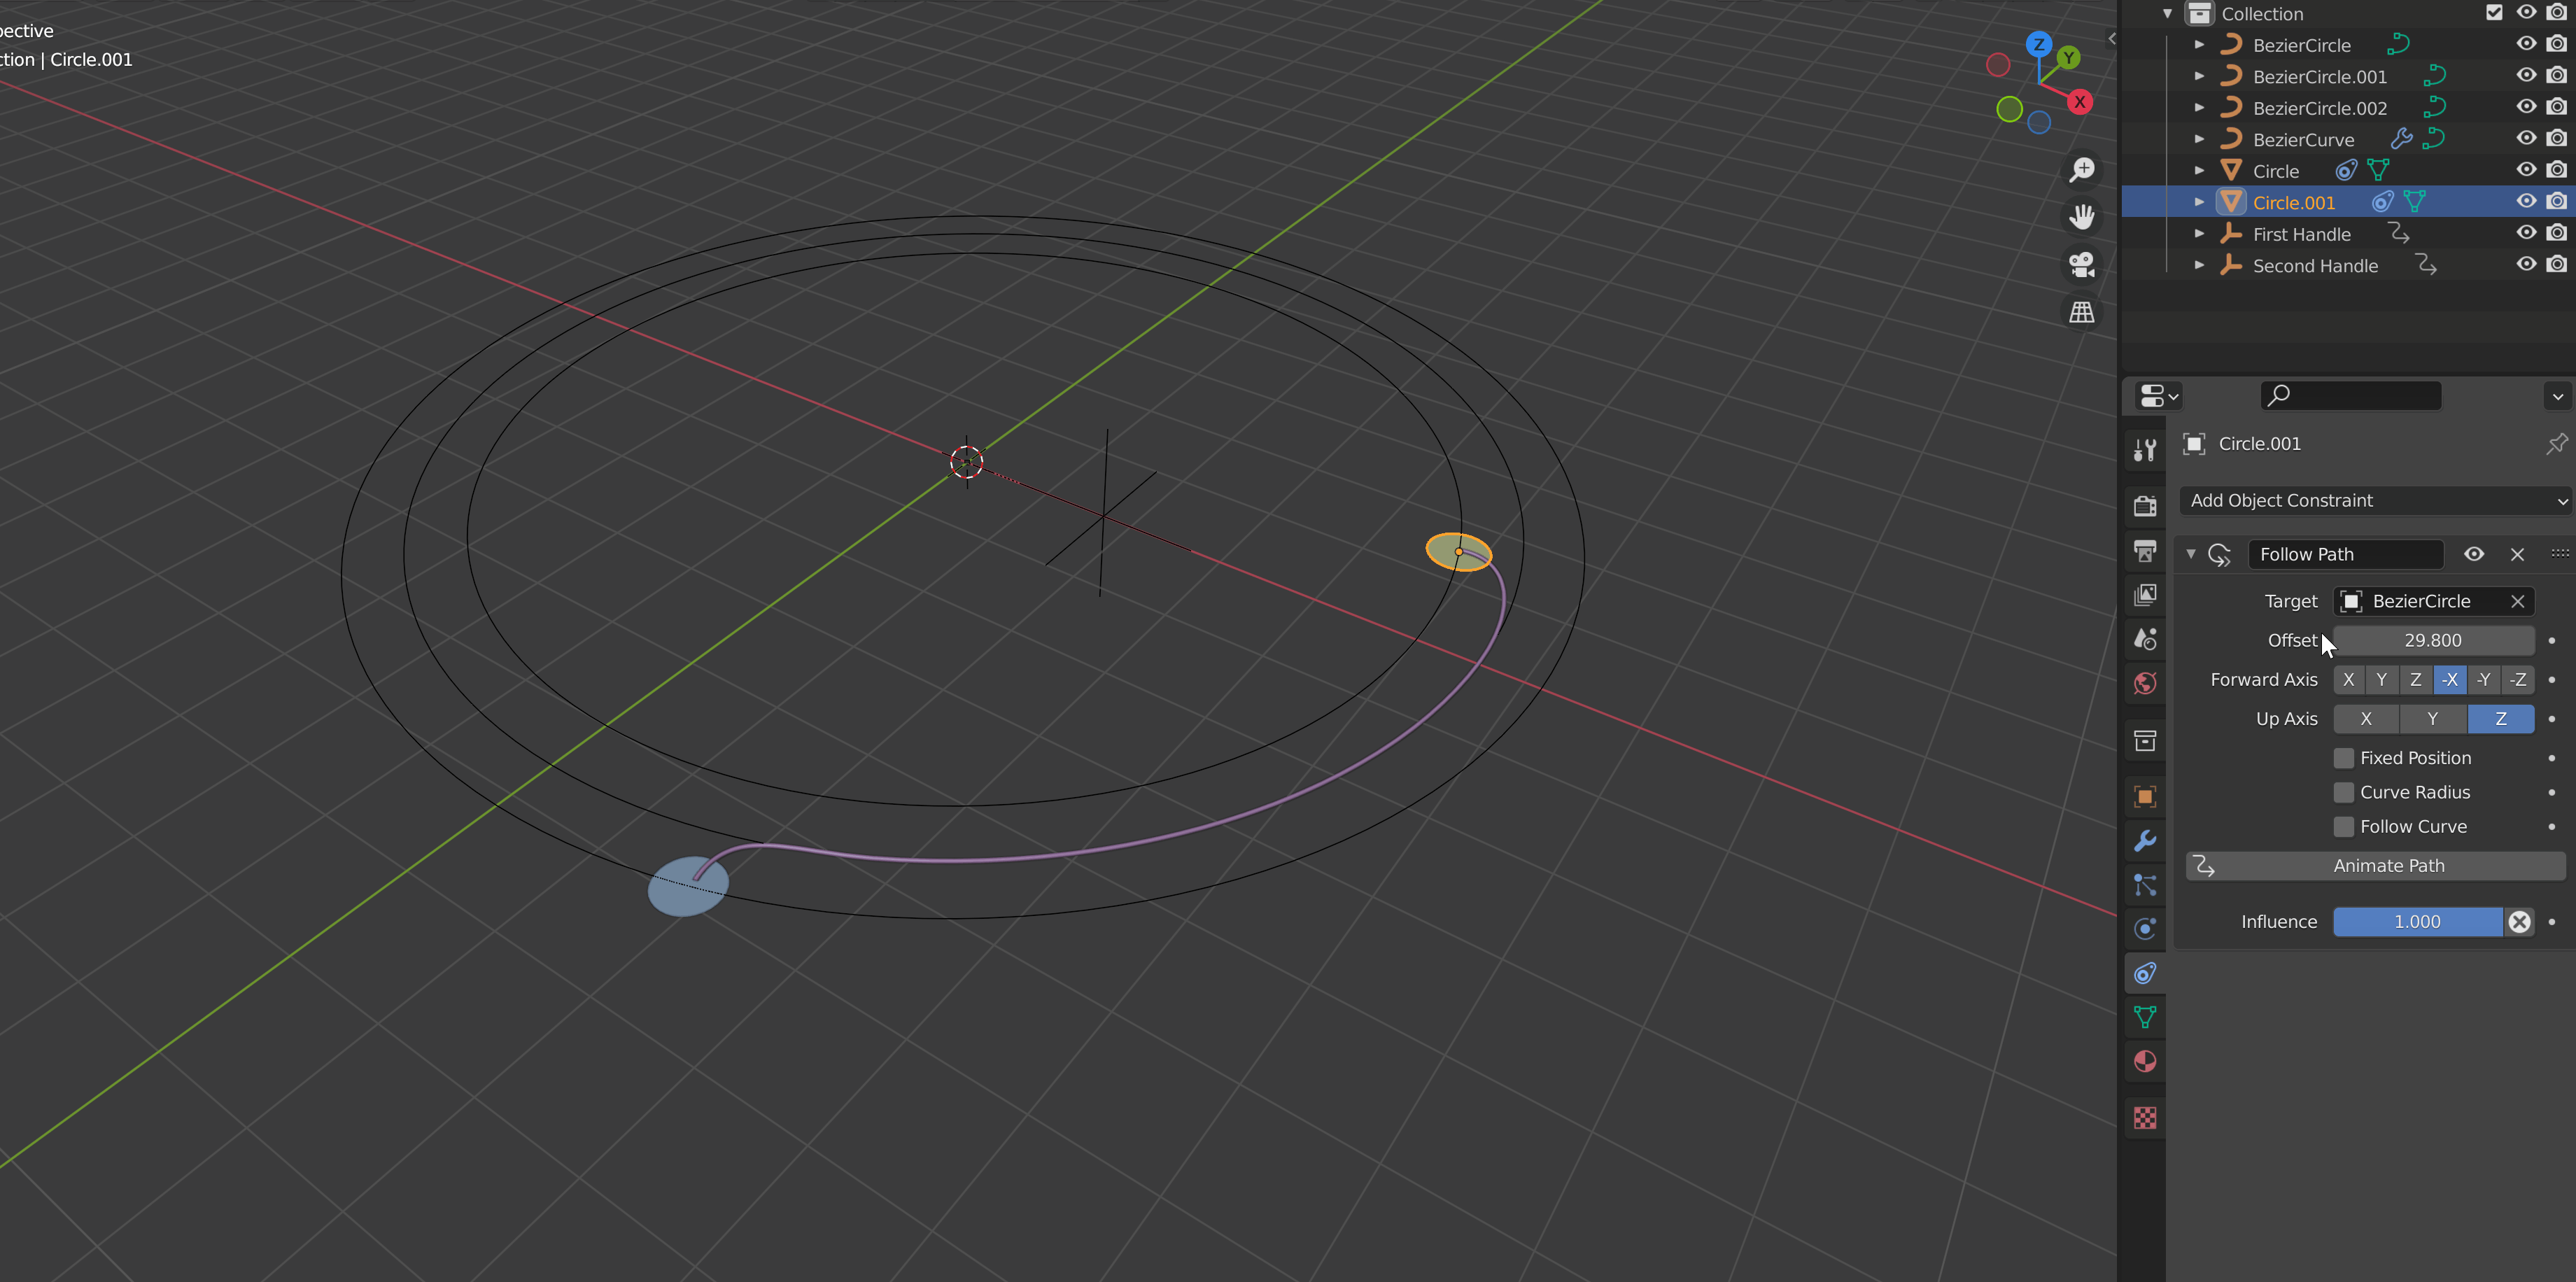Open properties editor type dropdown
Viewport: 2576px width, 1282px height.
tap(2158, 396)
